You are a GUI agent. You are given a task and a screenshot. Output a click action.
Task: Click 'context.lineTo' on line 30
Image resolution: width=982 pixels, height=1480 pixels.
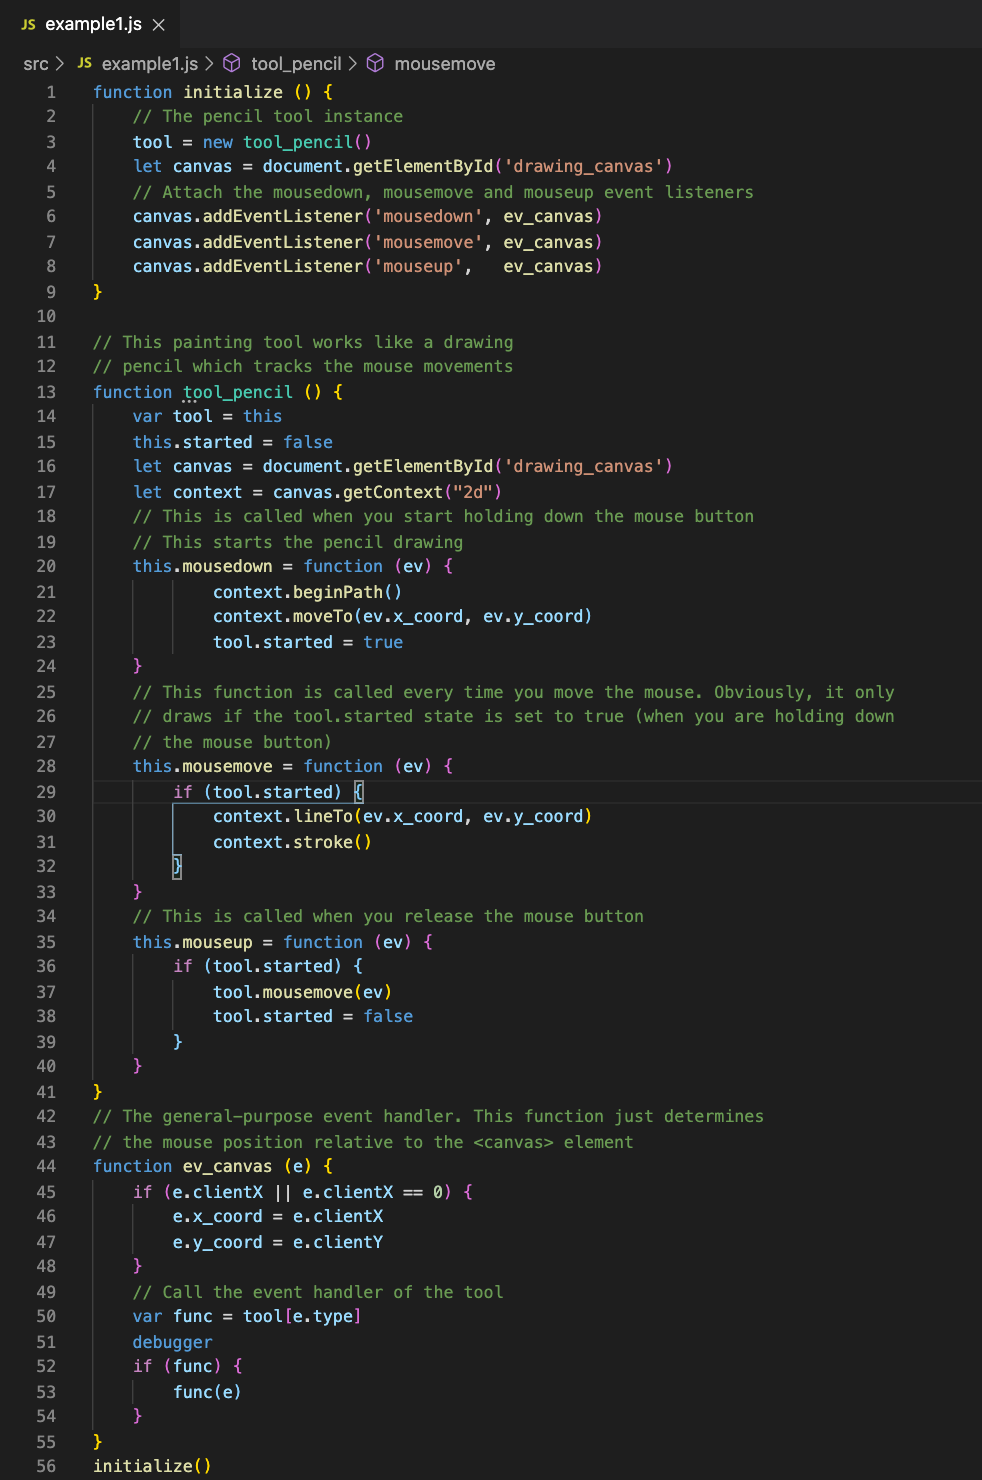click(x=283, y=816)
